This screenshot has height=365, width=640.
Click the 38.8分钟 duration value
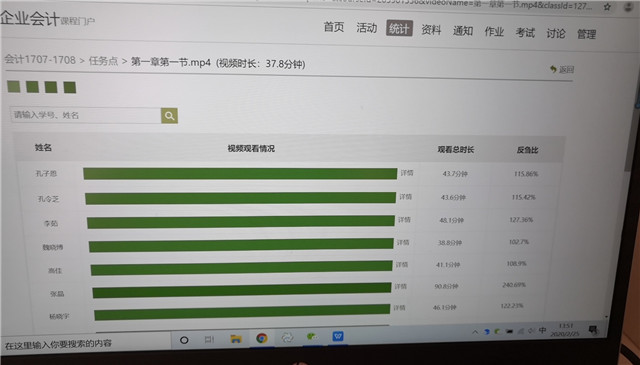click(450, 243)
